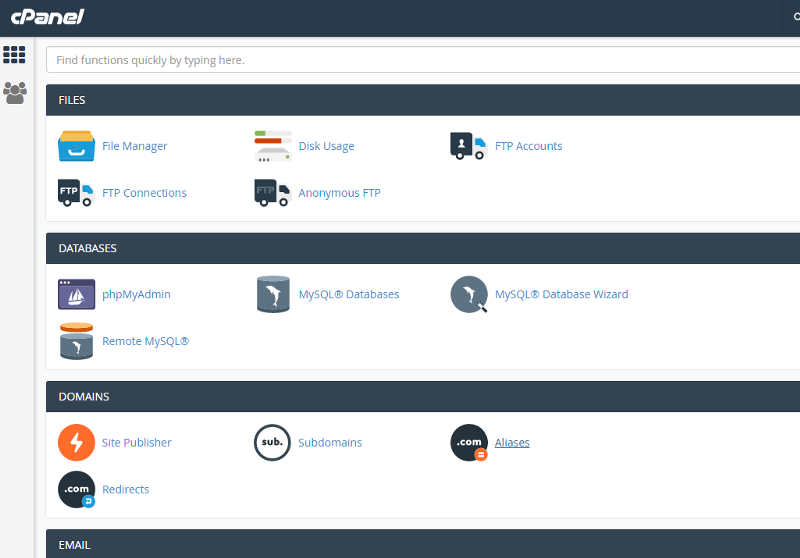Click the Site Publisher lightning icon
Screen dimensions: 800x558
[x=77, y=443]
